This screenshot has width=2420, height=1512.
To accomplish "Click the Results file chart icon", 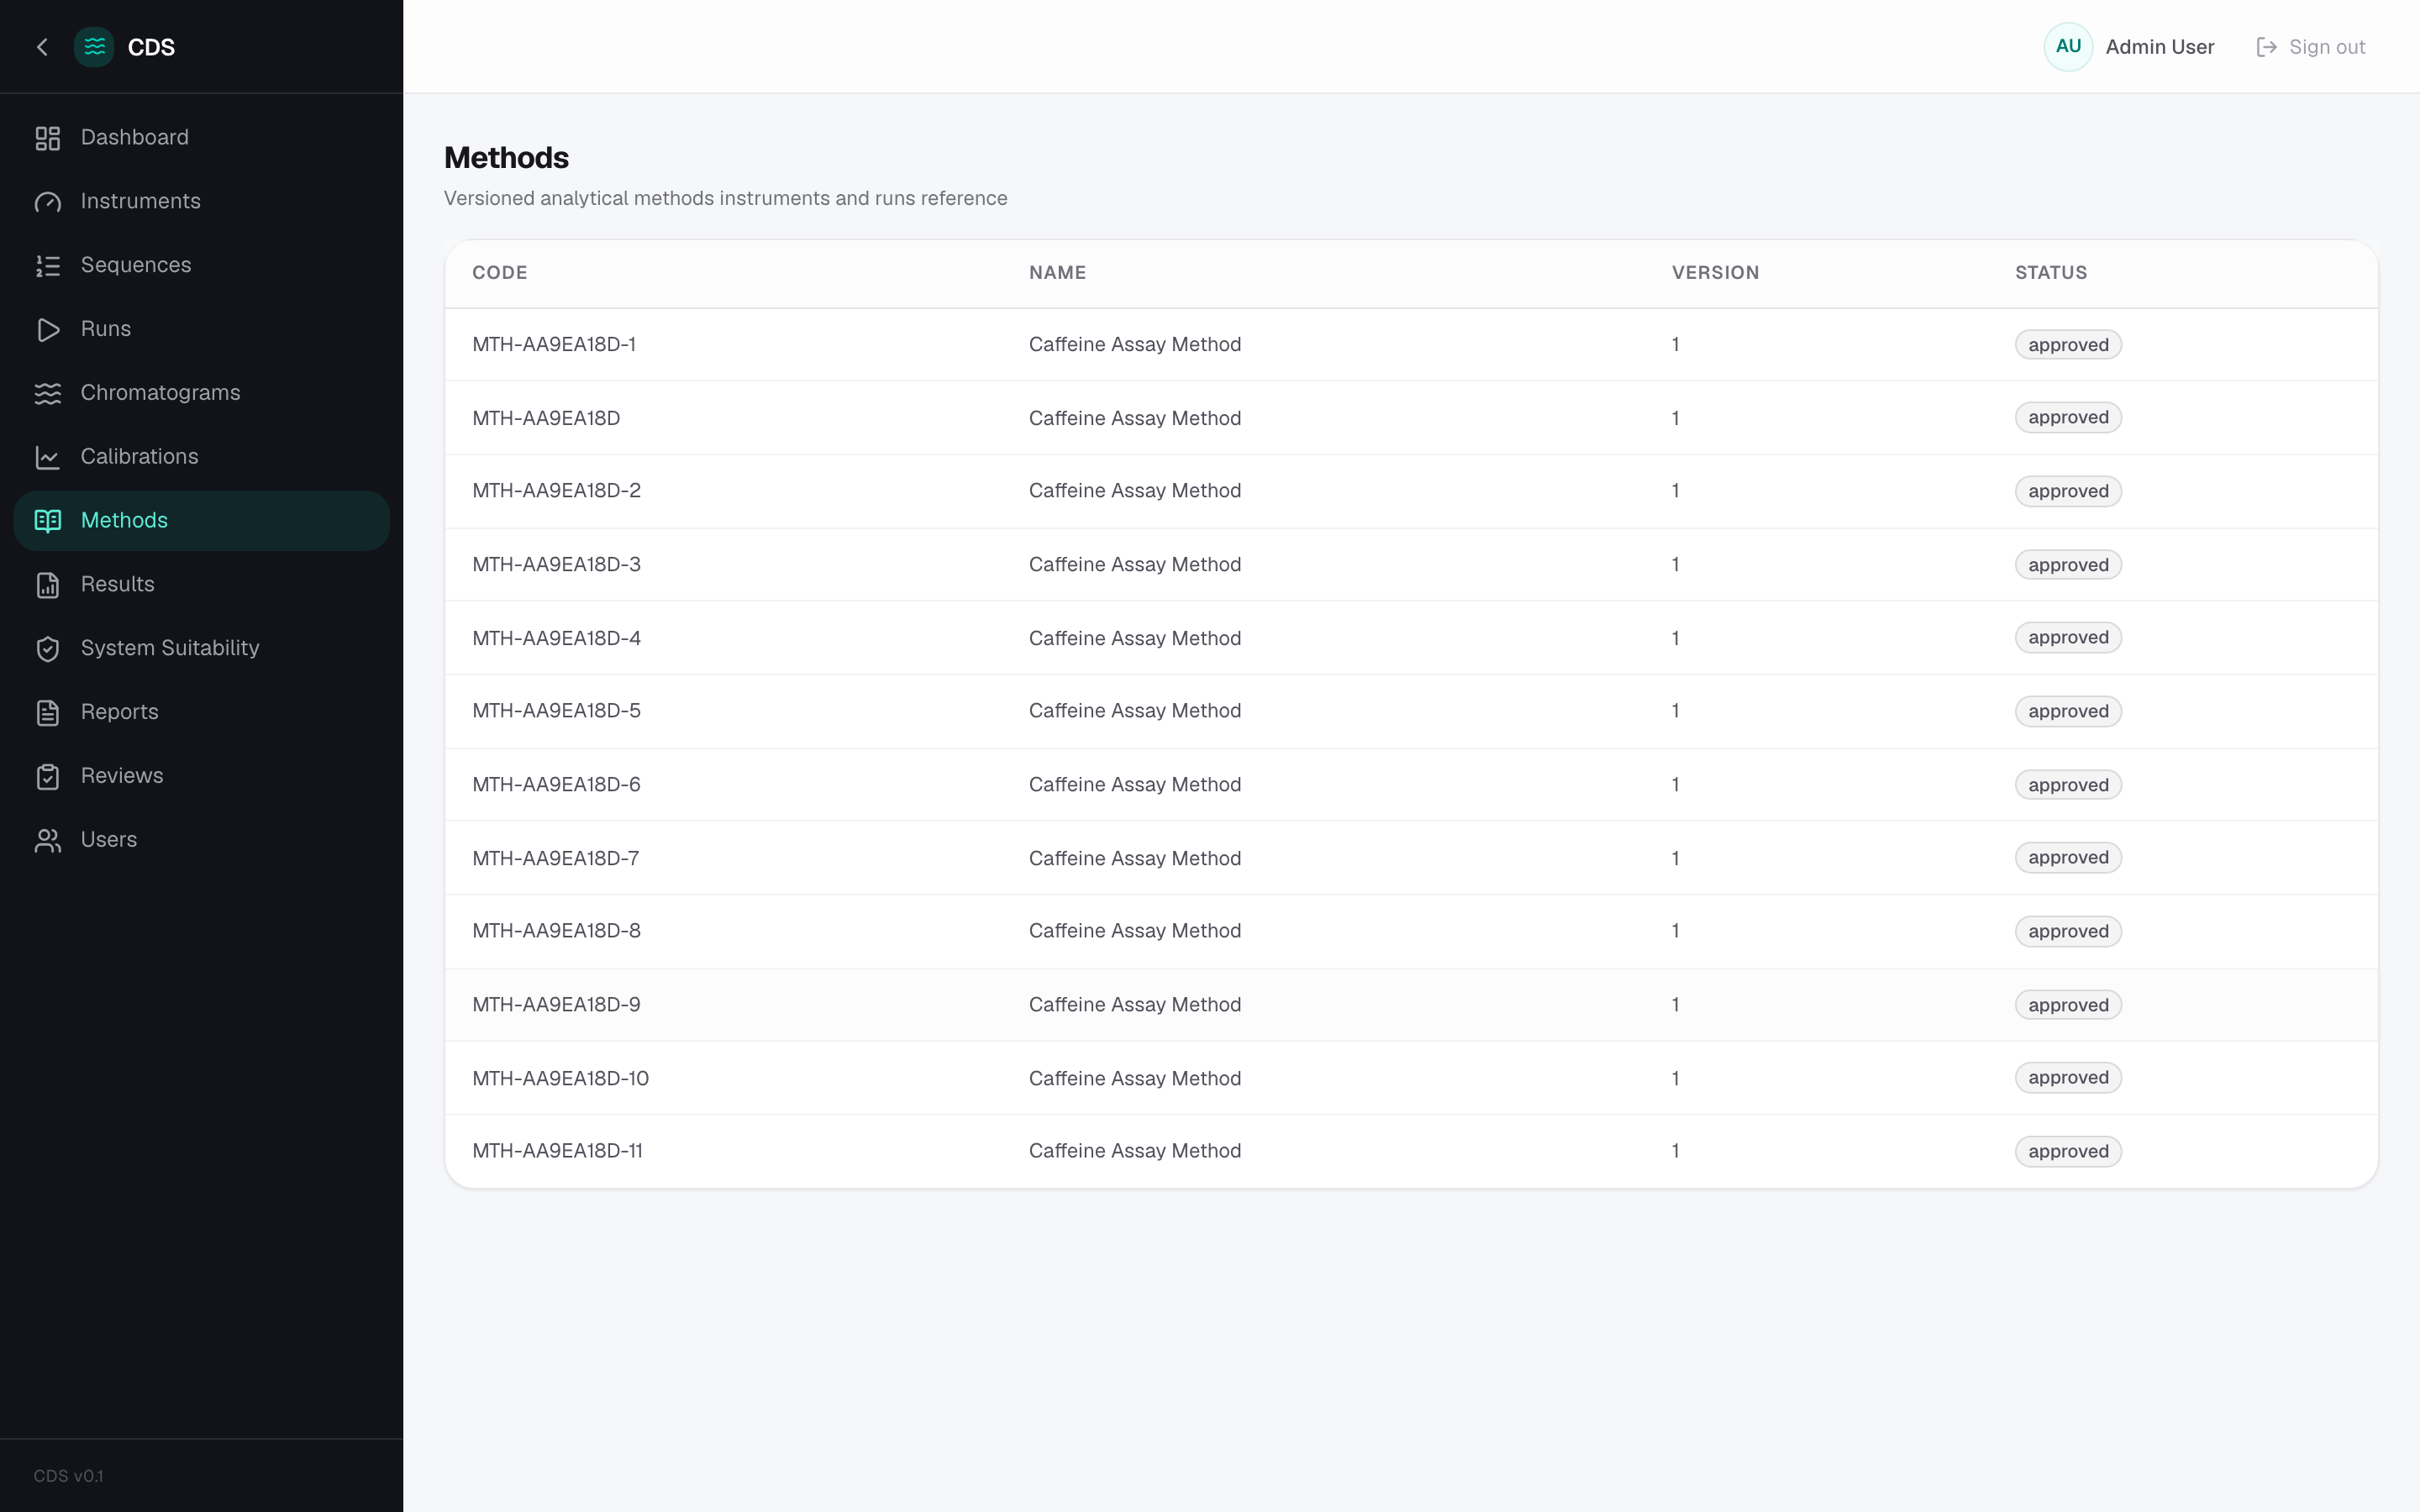I will click(x=48, y=585).
